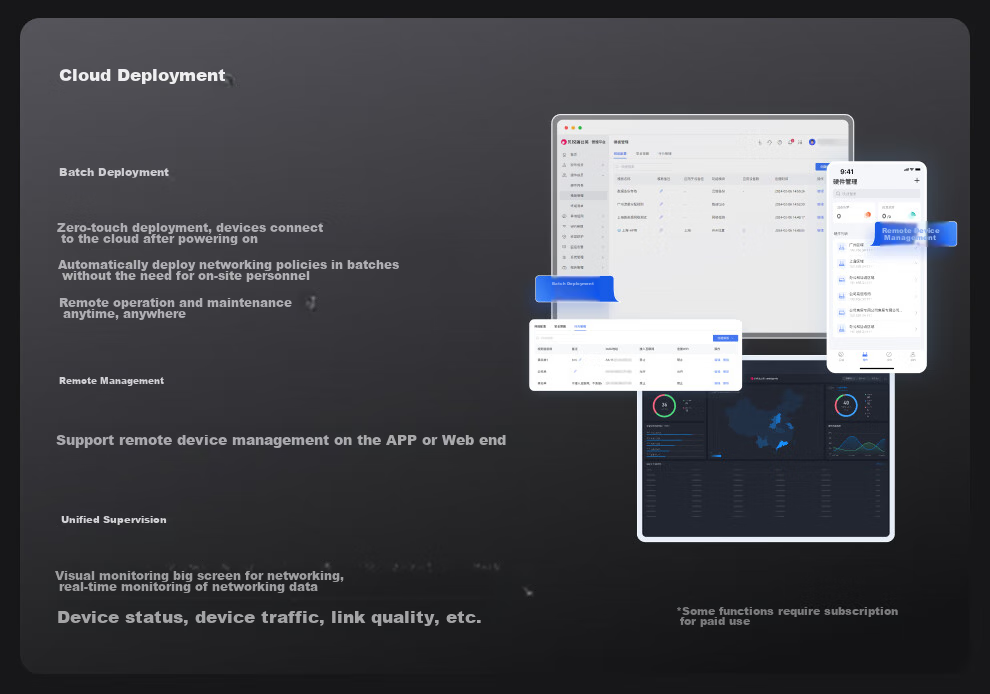Click the search field in phone screen

[875, 194]
